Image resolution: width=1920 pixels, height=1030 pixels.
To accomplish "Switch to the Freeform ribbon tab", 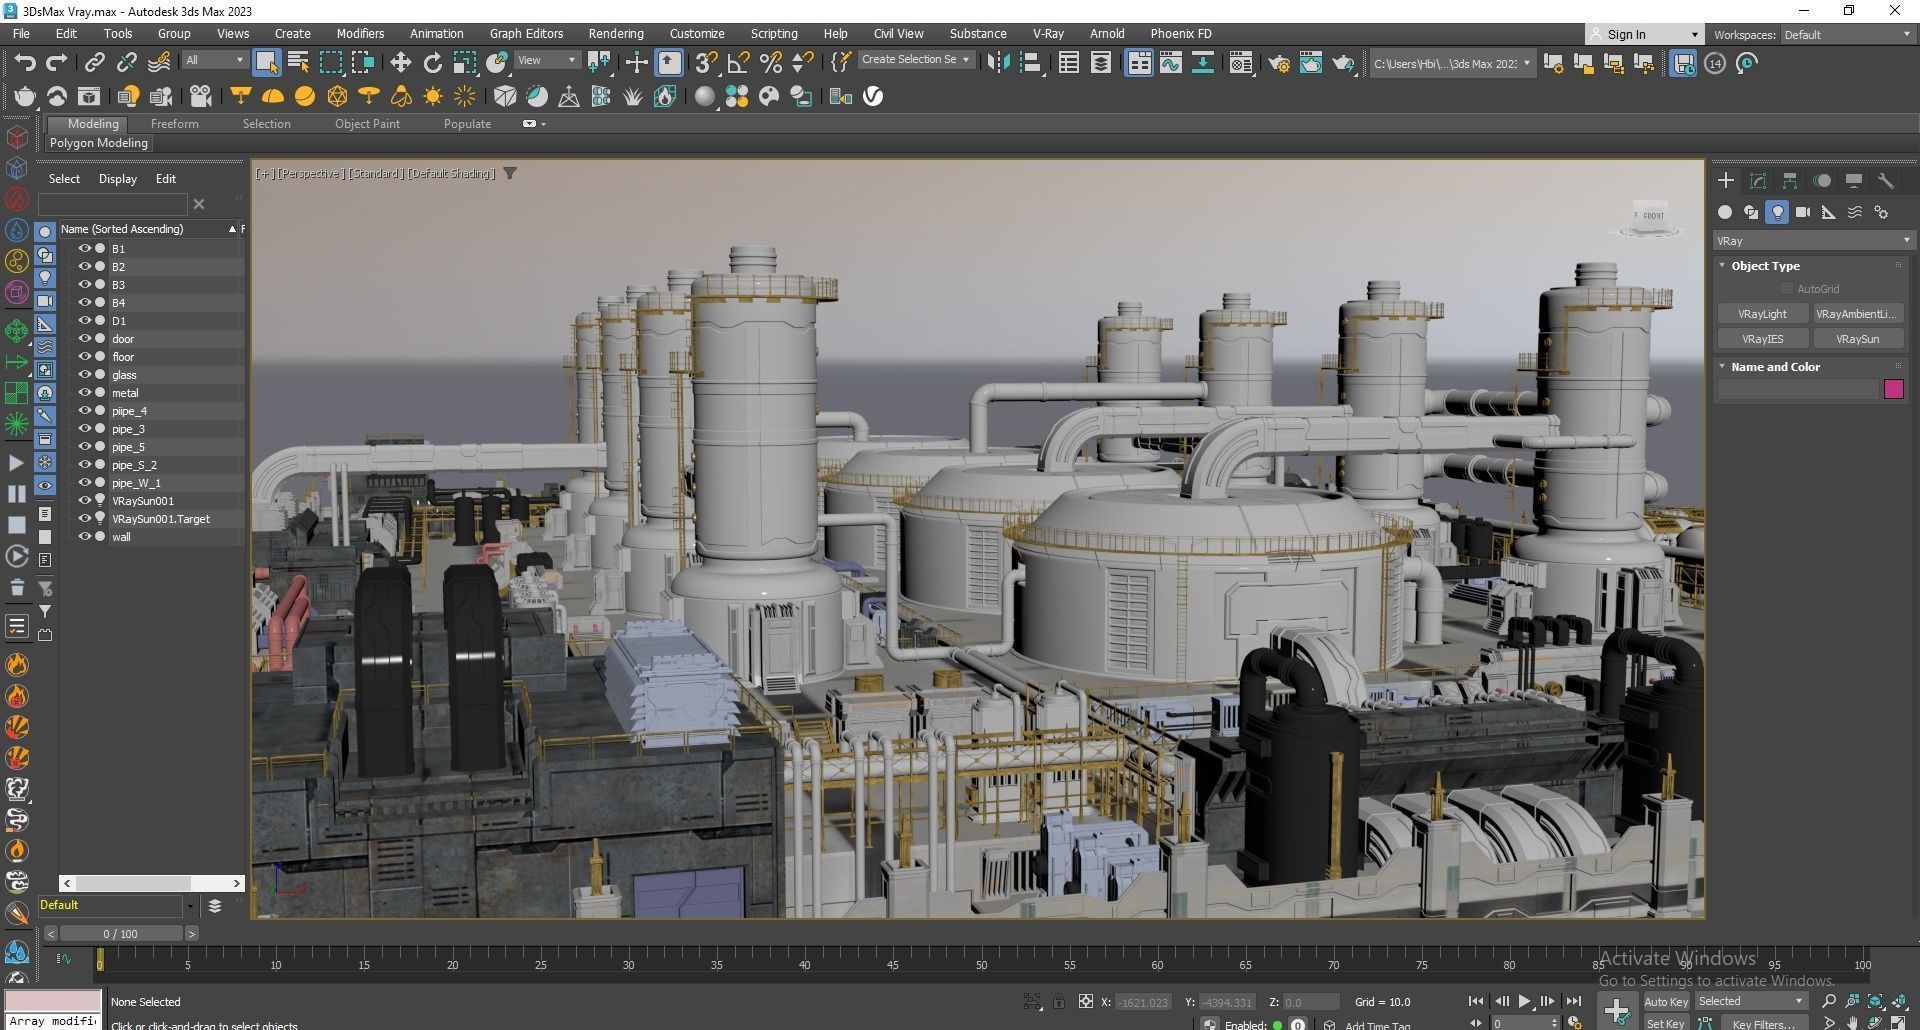I will [174, 124].
